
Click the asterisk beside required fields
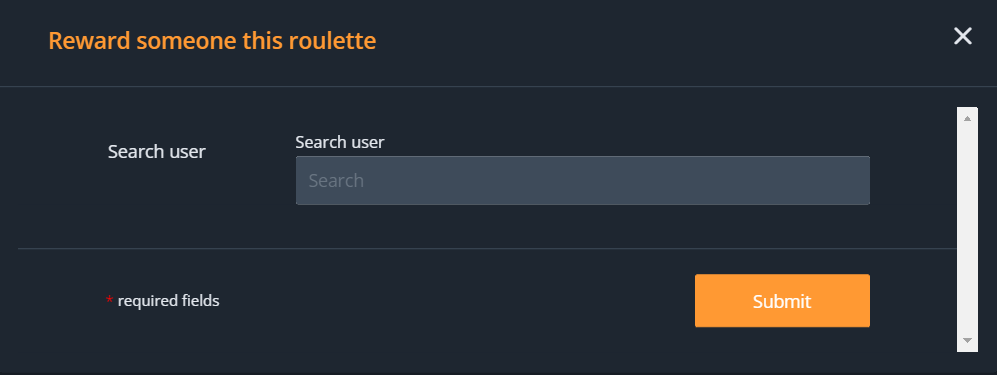pos(109,299)
